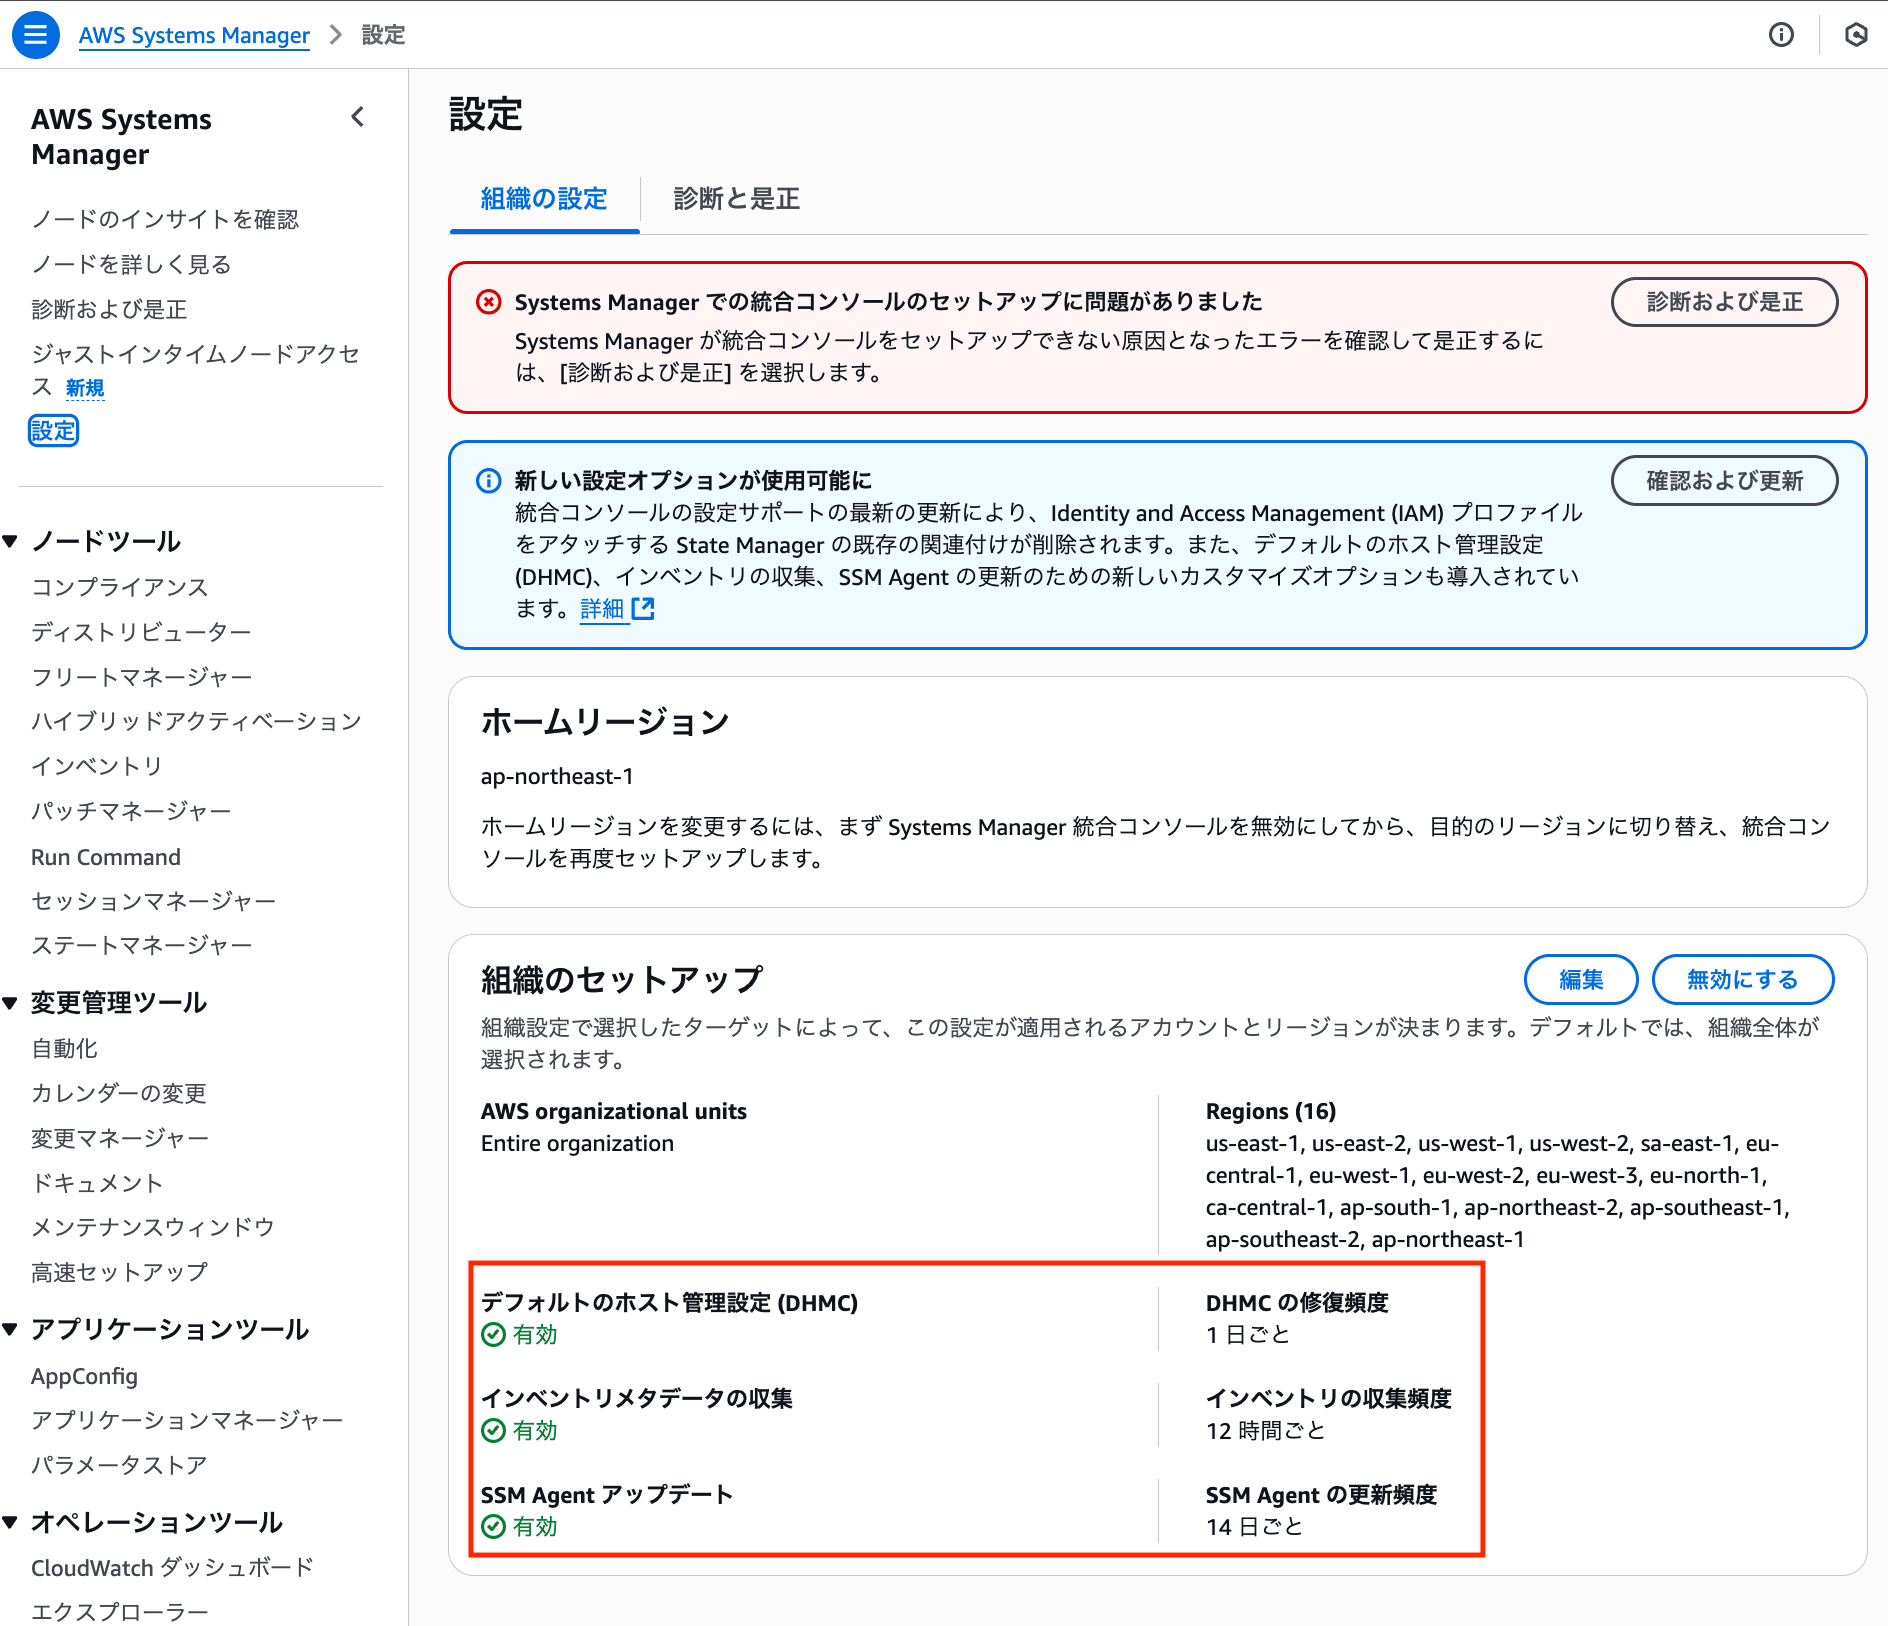Click the breadcrumb chevron separator
The width and height of the screenshot is (1888, 1626).
tap(336, 35)
